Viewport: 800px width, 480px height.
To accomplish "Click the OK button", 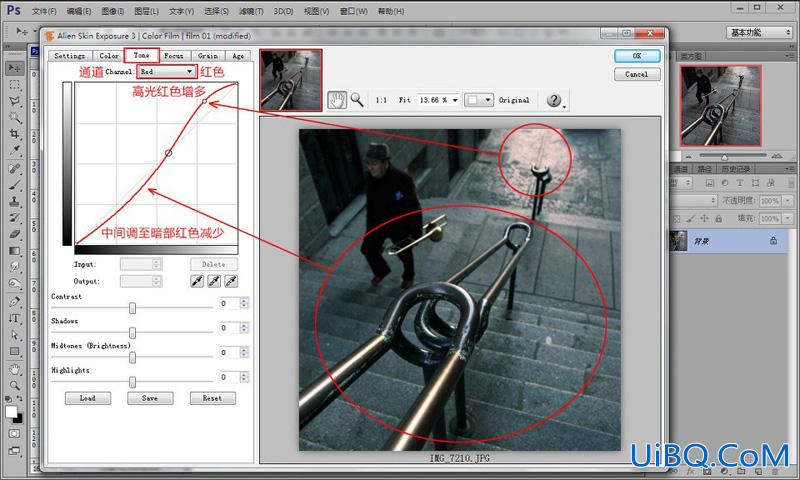I will click(637, 56).
